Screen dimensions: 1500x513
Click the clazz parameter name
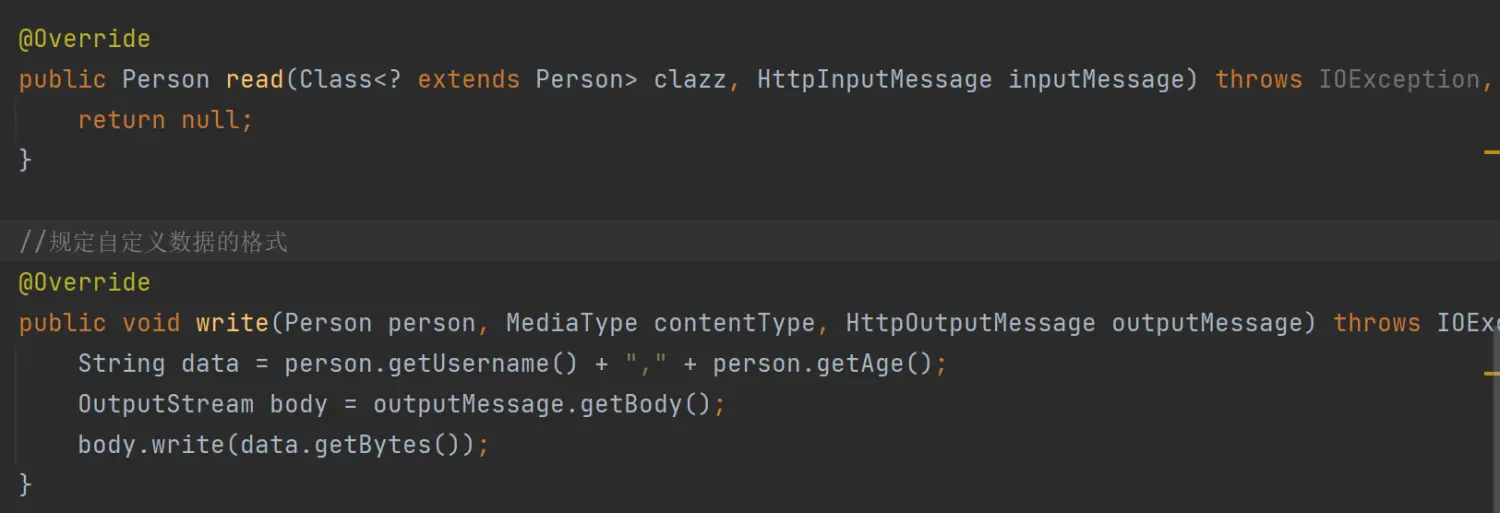point(690,80)
